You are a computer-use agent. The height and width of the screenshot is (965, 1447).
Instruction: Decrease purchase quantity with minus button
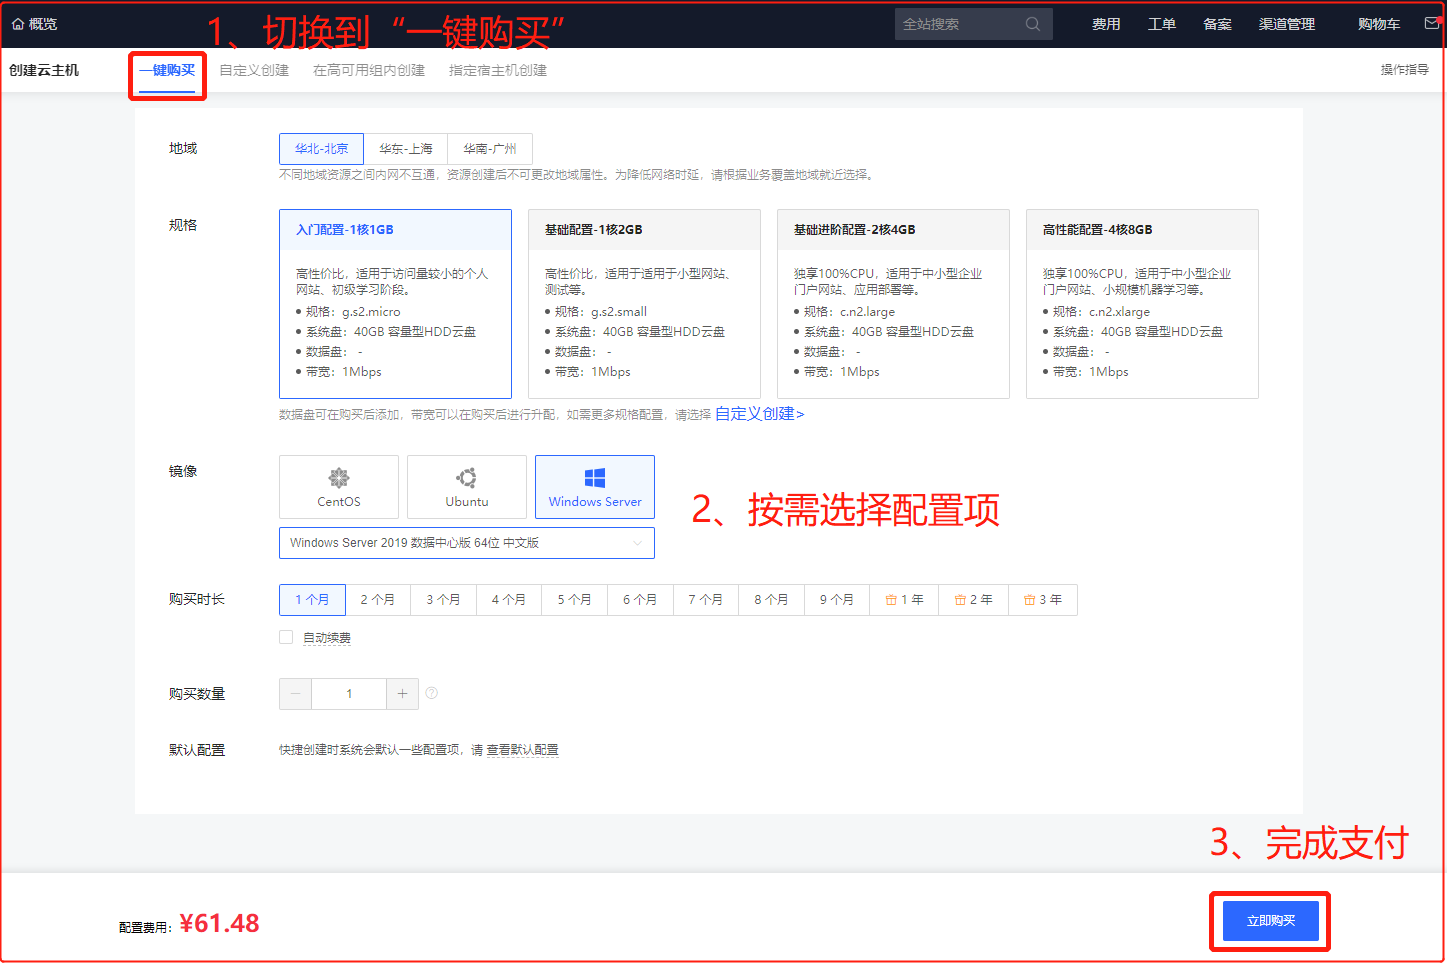pyautogui.click(x=295, y=694)
